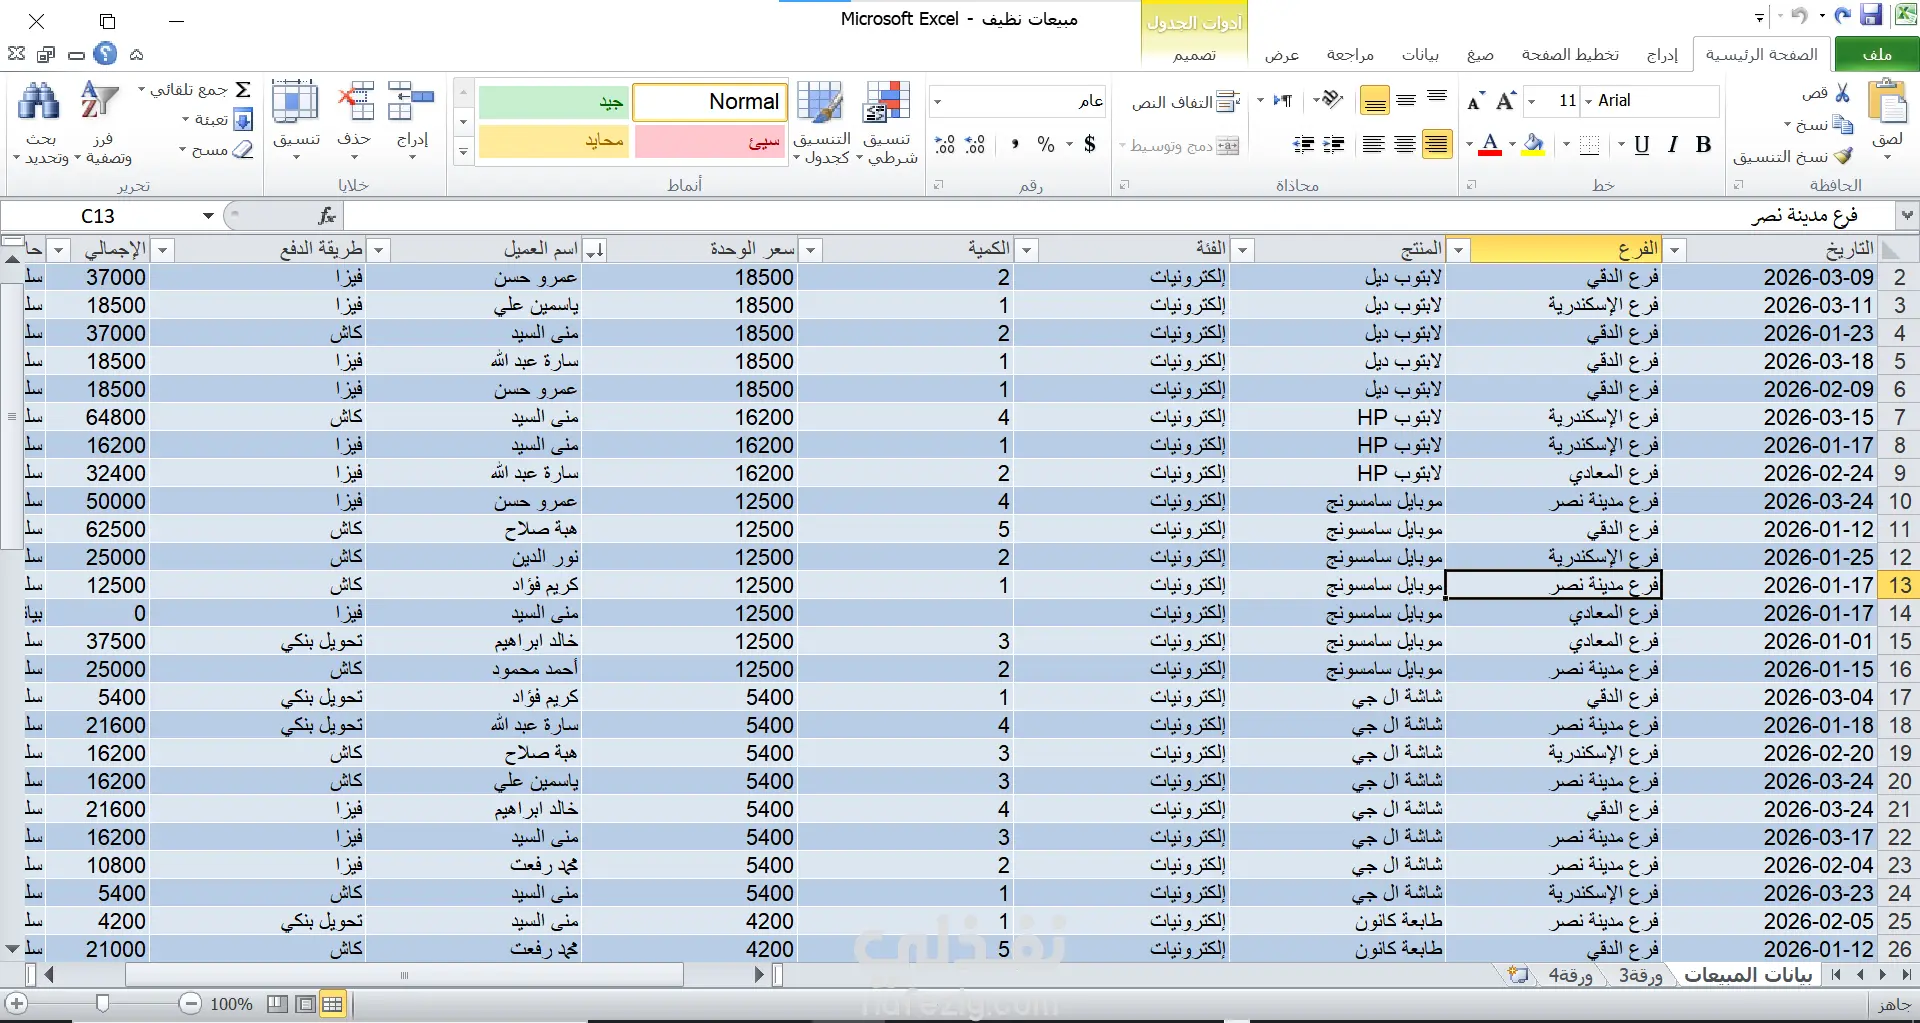Apply the yellow fill color
The width and height of the screenshot is (1920, 1023).
(x=1533, y=145)
